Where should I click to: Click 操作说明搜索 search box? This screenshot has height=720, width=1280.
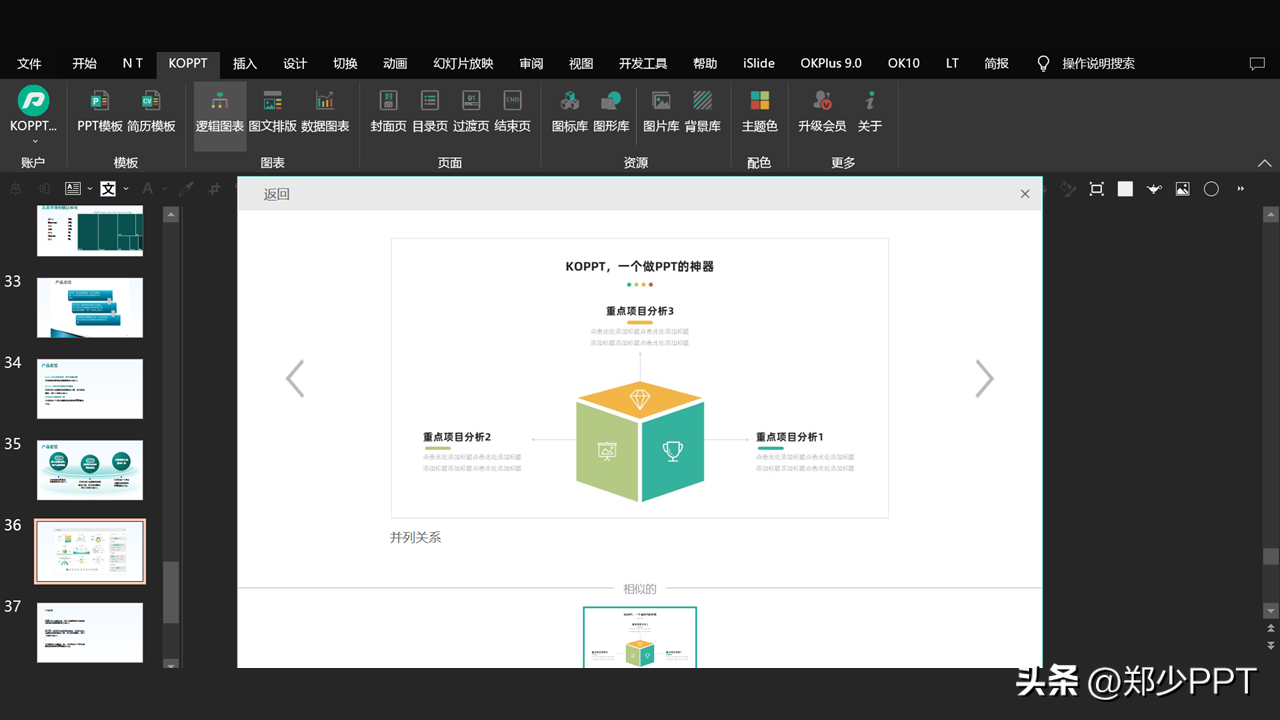pyautogui.click(x=1098, y=63)
